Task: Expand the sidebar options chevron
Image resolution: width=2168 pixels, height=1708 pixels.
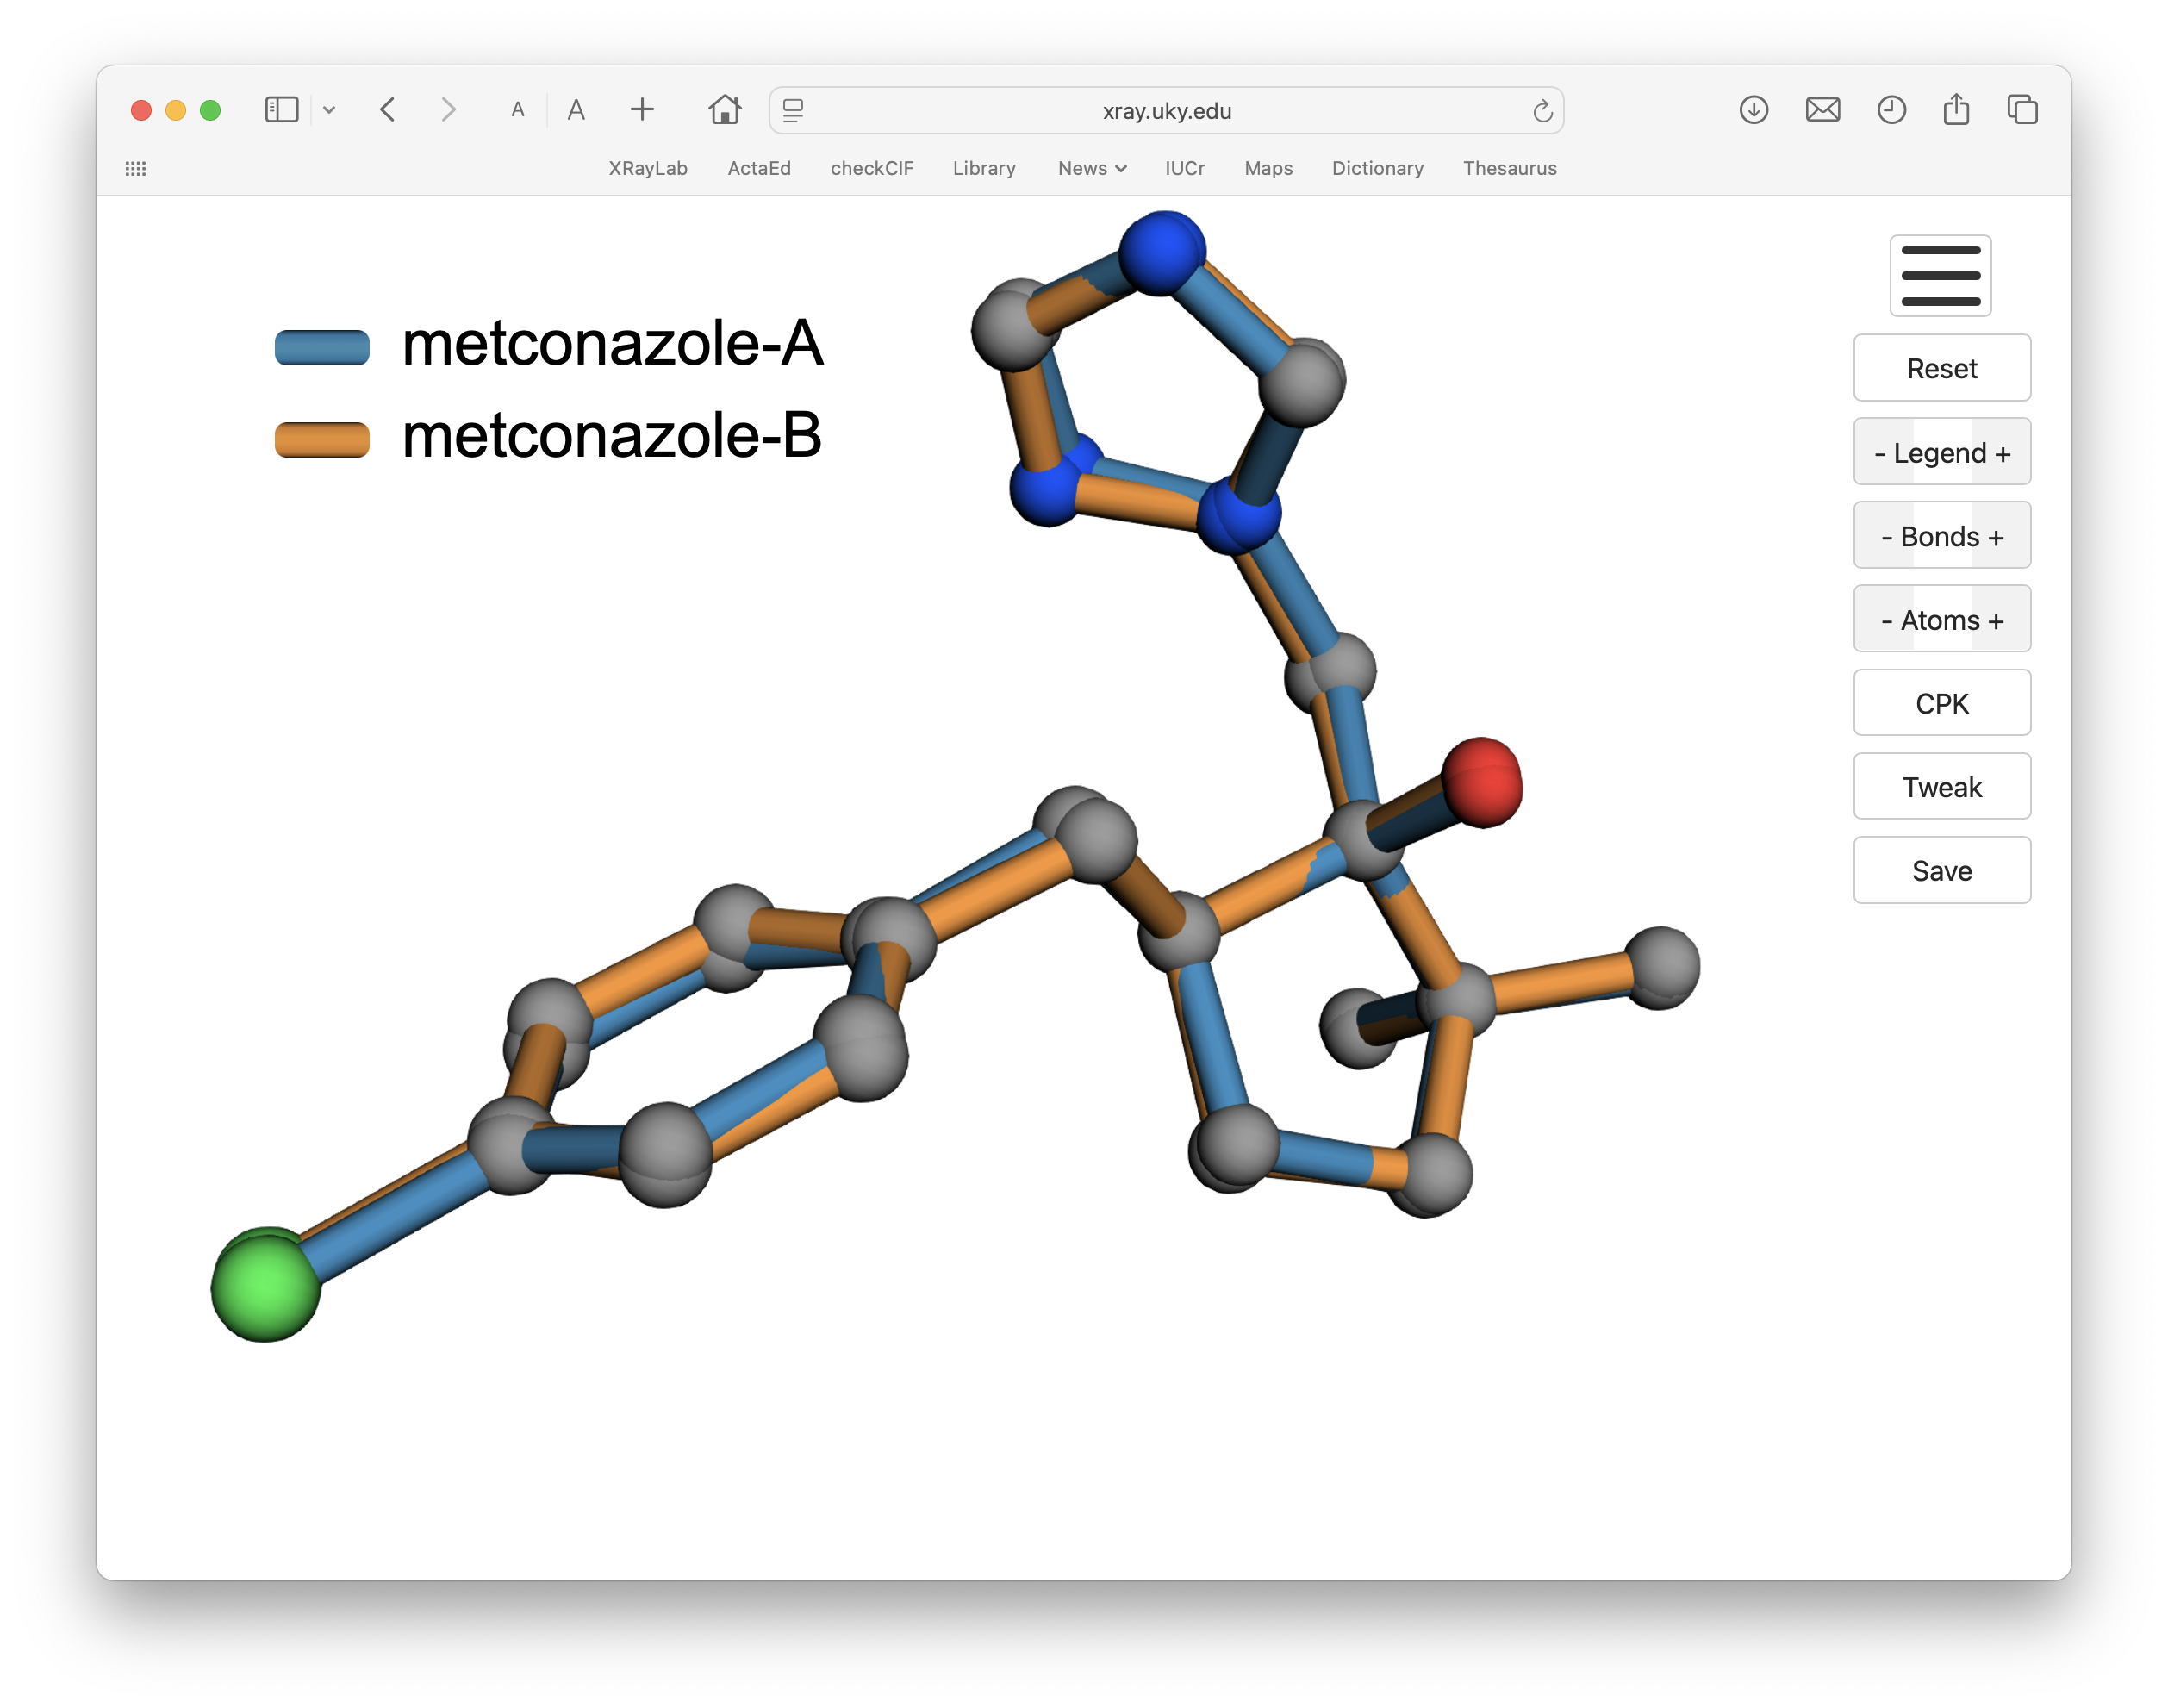Action: (x=329, y=110)
